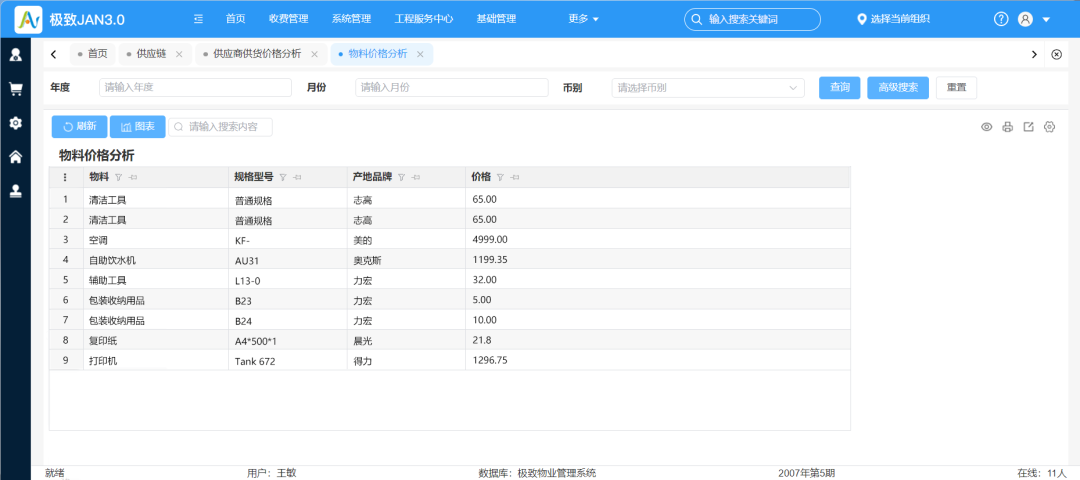
Task: Expand the user account dropdown arrow
Action: click(1046, 20)
